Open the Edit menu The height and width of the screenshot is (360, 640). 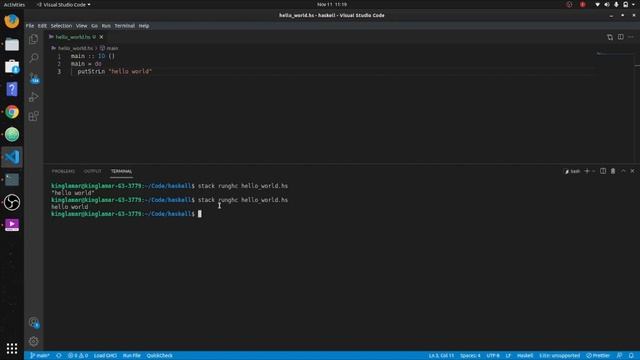click(x=42, y=26)
